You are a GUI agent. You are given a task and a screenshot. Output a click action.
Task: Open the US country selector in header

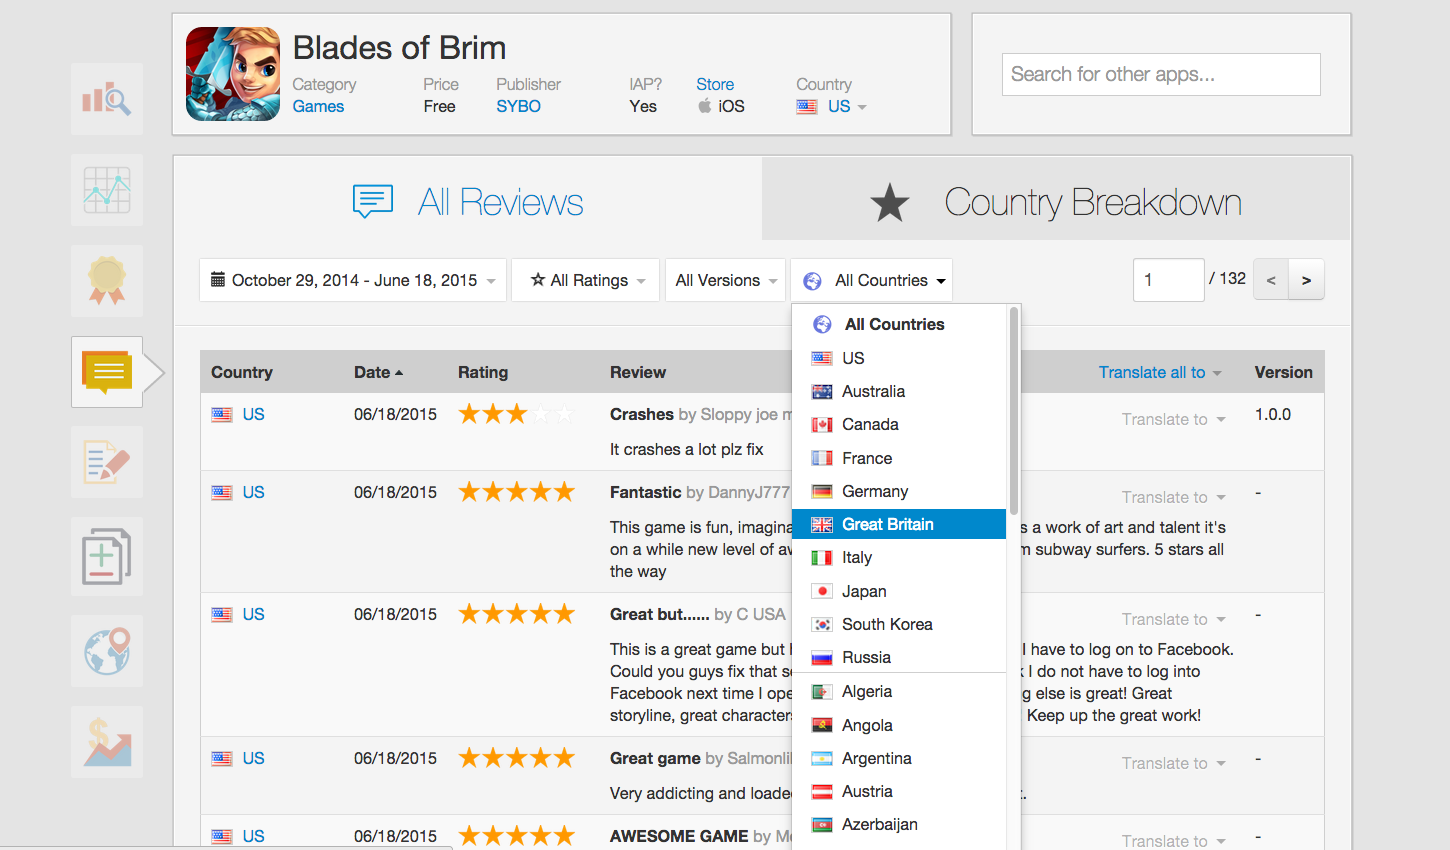(832, 106)
